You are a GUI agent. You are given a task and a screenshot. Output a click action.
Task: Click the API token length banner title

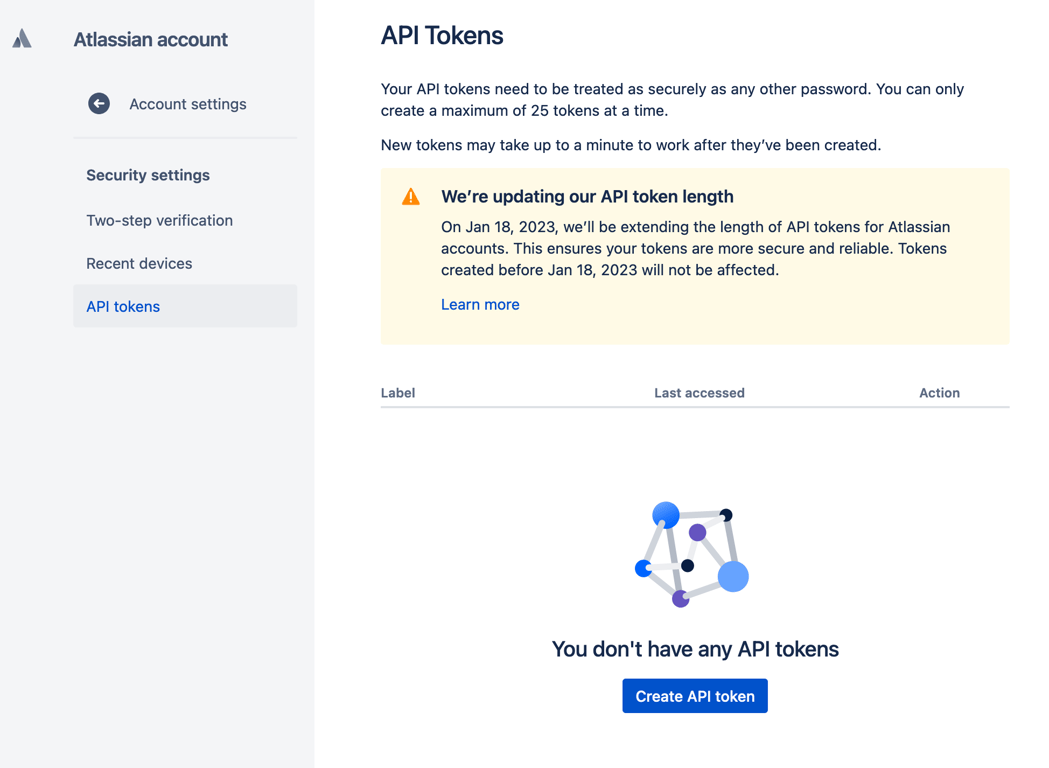tap(587, 197)
